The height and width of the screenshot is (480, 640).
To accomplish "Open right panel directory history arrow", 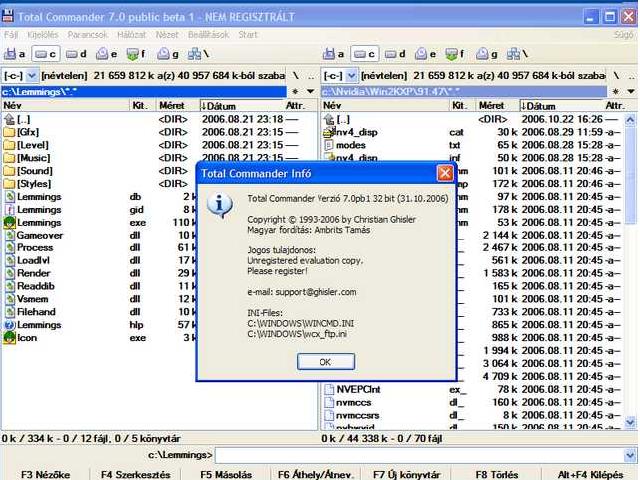I will point(631,91).
